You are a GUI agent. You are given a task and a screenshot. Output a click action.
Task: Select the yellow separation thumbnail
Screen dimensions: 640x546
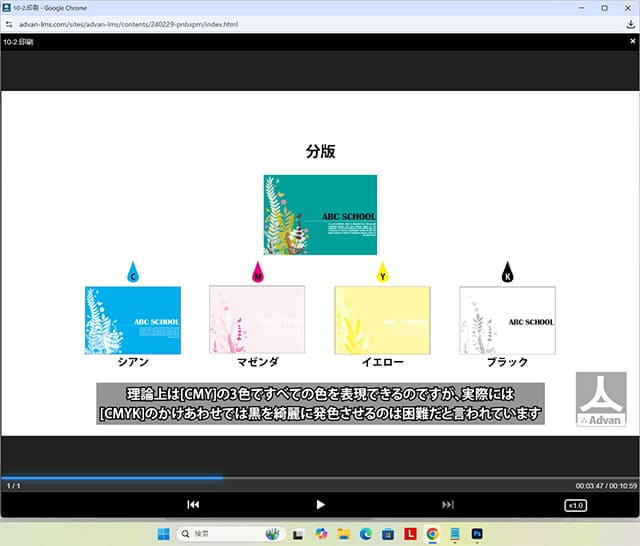click(x=382, y=320)
